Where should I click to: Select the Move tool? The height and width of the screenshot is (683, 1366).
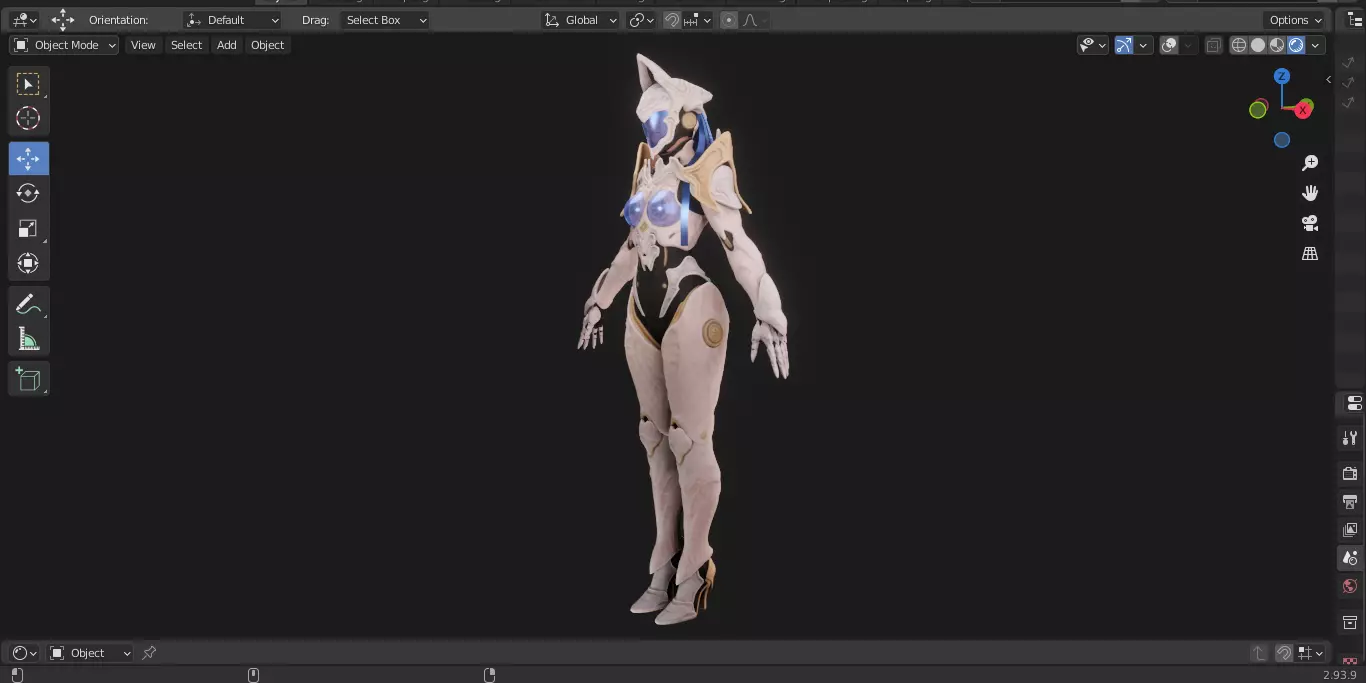(x=28, y=159)
